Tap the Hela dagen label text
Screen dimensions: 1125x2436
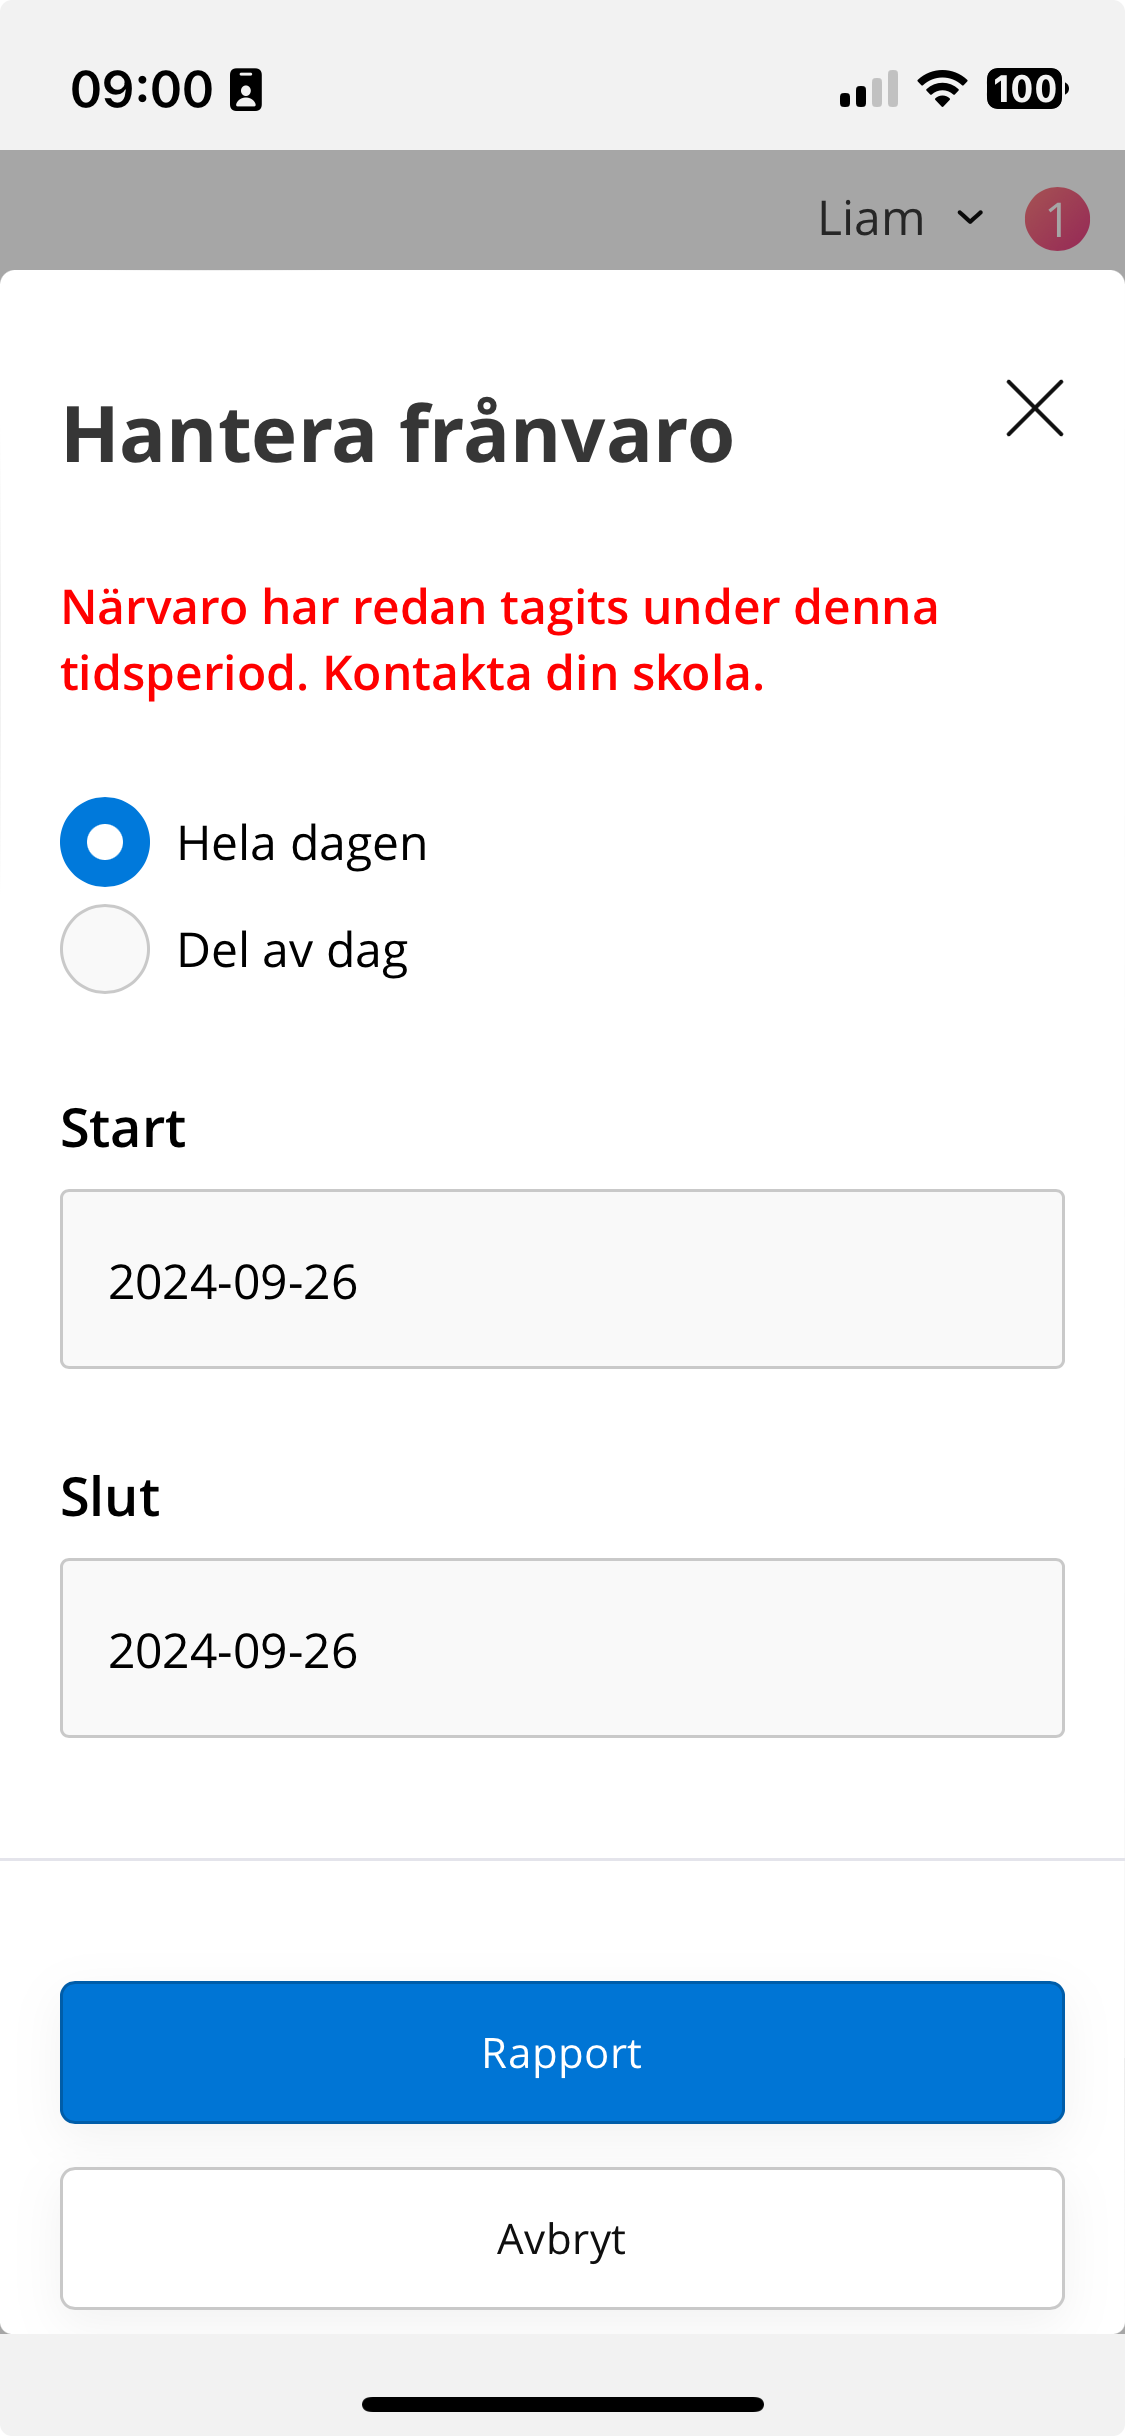click(302, 843)
